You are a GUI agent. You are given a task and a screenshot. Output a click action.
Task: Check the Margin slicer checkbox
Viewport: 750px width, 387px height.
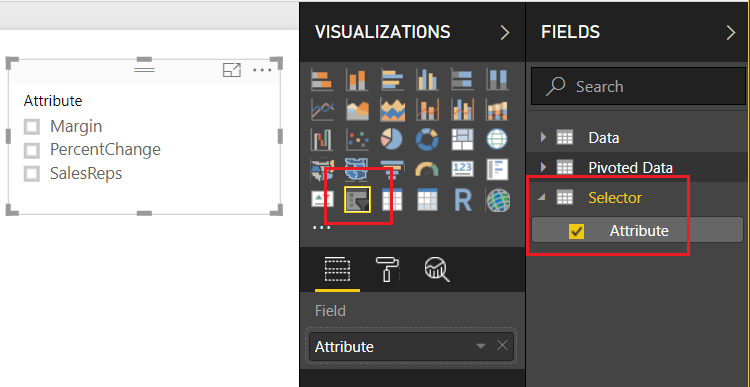click(32, 127)
